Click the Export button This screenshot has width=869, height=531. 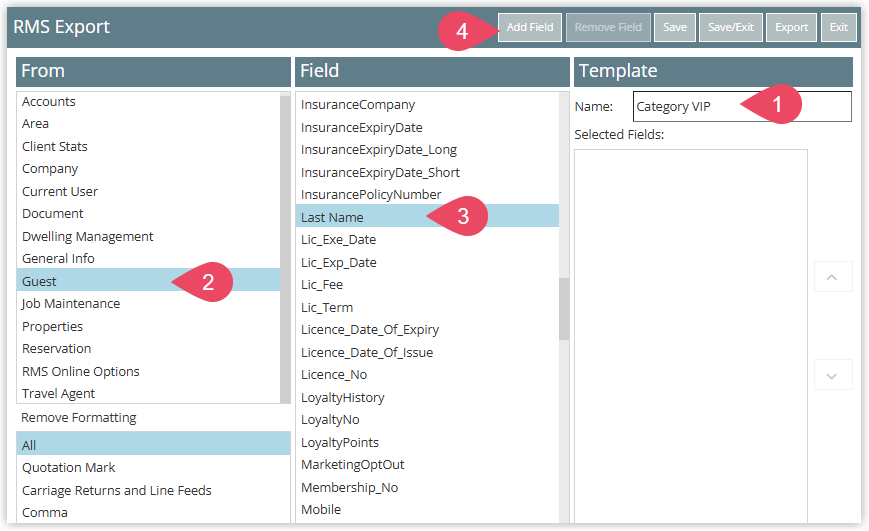click(x=791, y=27)
